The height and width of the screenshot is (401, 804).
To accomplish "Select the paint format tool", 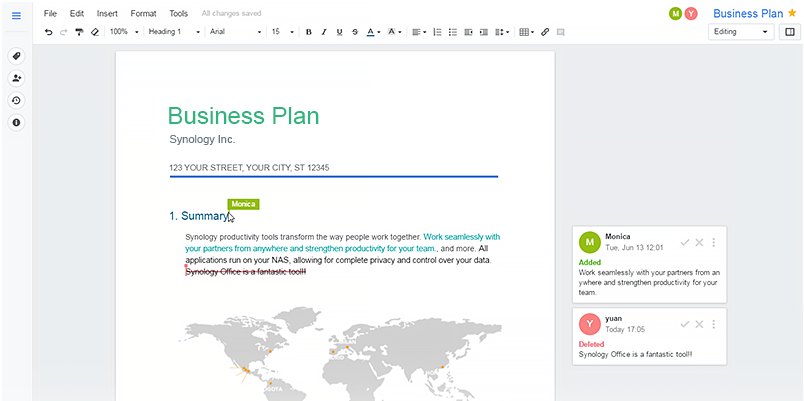I will point(79,32).
